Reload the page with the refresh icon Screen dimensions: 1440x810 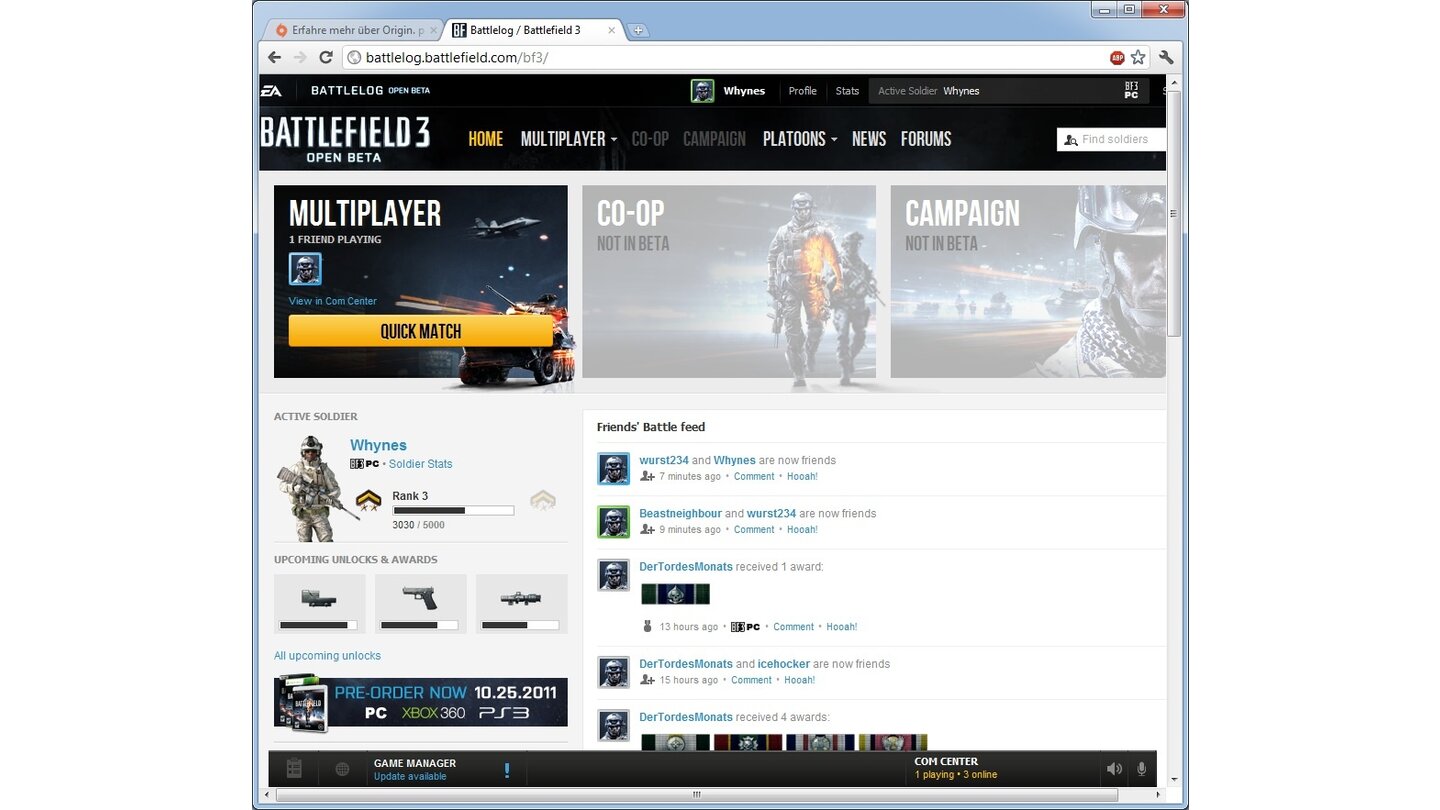(x=325, y=57)
